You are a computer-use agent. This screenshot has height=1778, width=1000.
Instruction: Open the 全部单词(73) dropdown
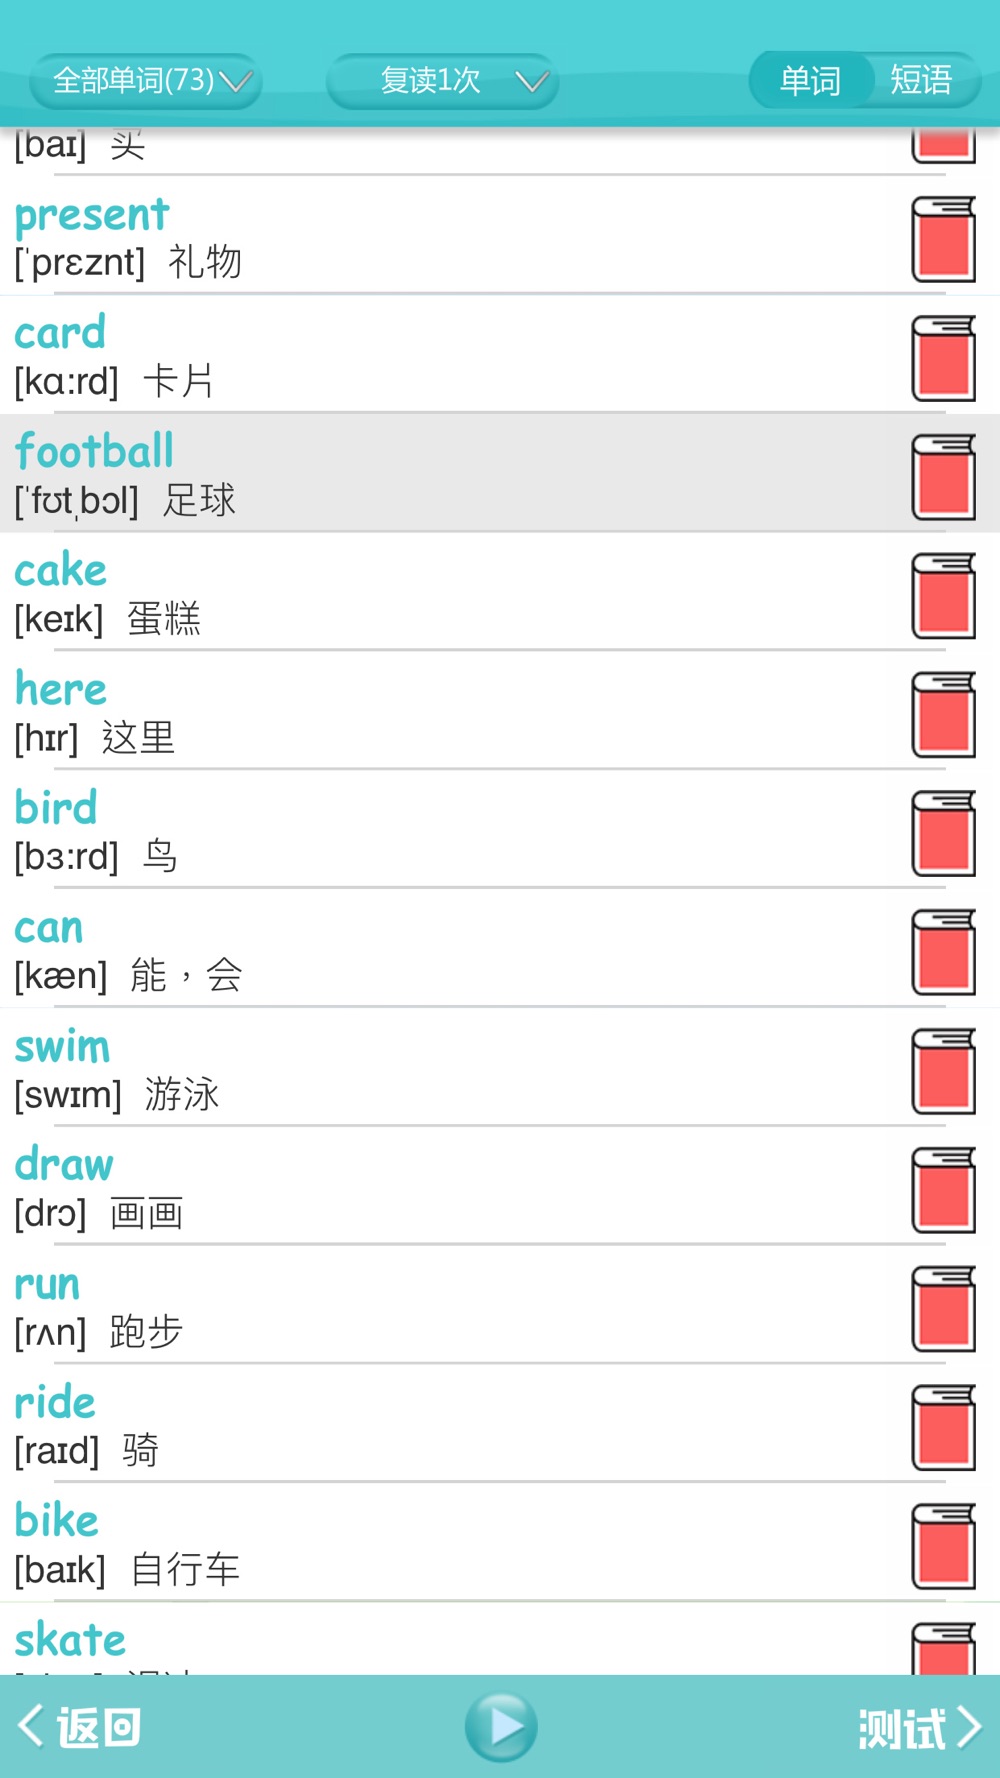tap(146, 80)
